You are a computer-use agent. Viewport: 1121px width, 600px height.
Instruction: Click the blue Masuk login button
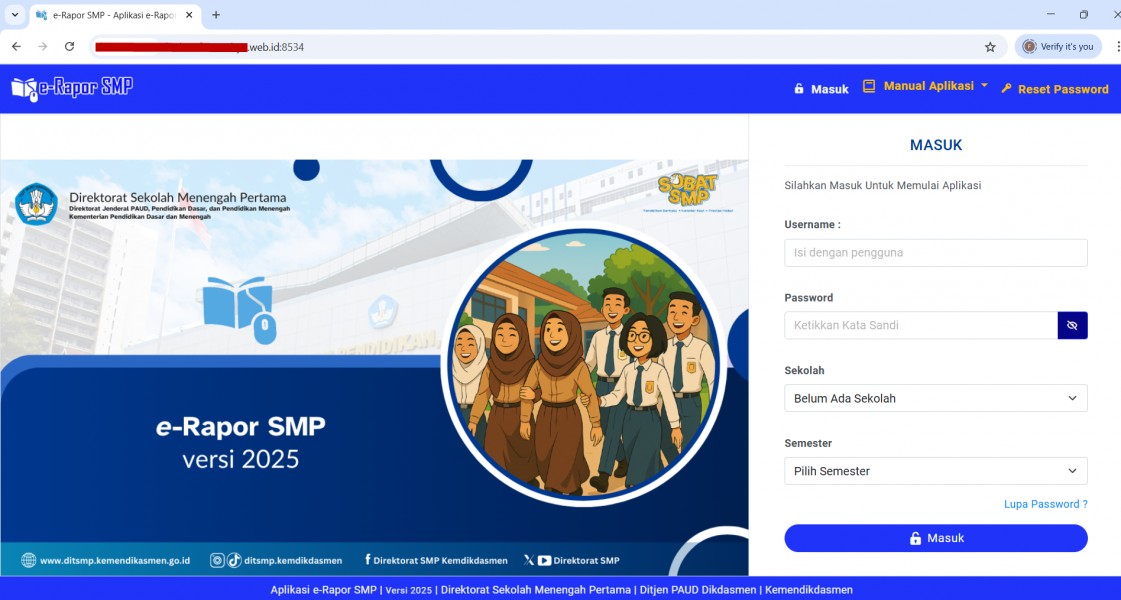(936, 538)
